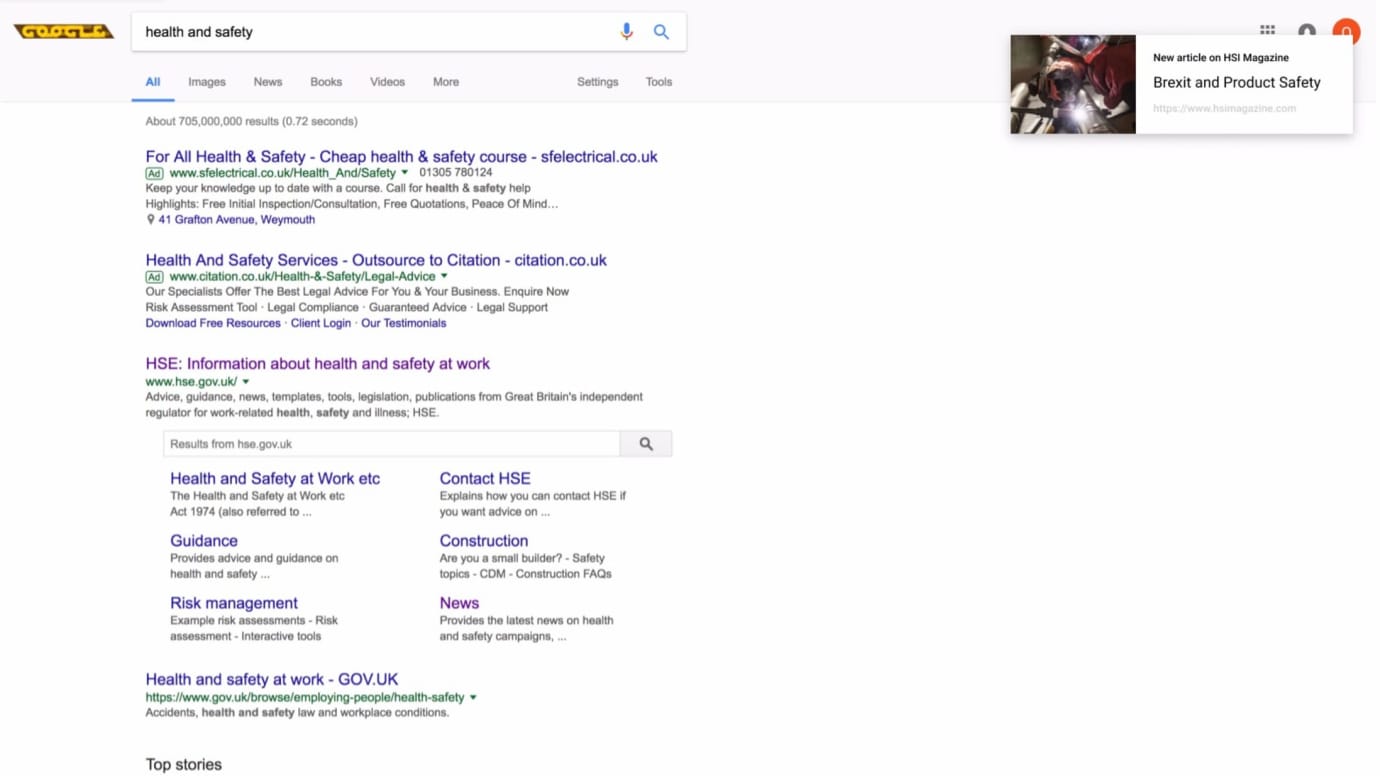Open 'Health and safety at work - GOV.UK'
This screenshot has width=1380, height=776.
pos(272,679)
